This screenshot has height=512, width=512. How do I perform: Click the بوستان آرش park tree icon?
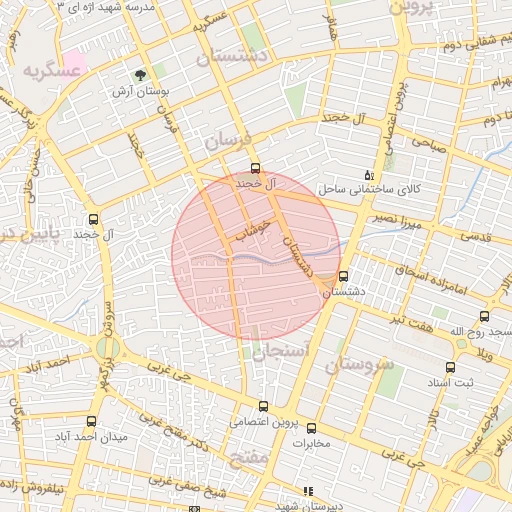click(x=140, y=75)
